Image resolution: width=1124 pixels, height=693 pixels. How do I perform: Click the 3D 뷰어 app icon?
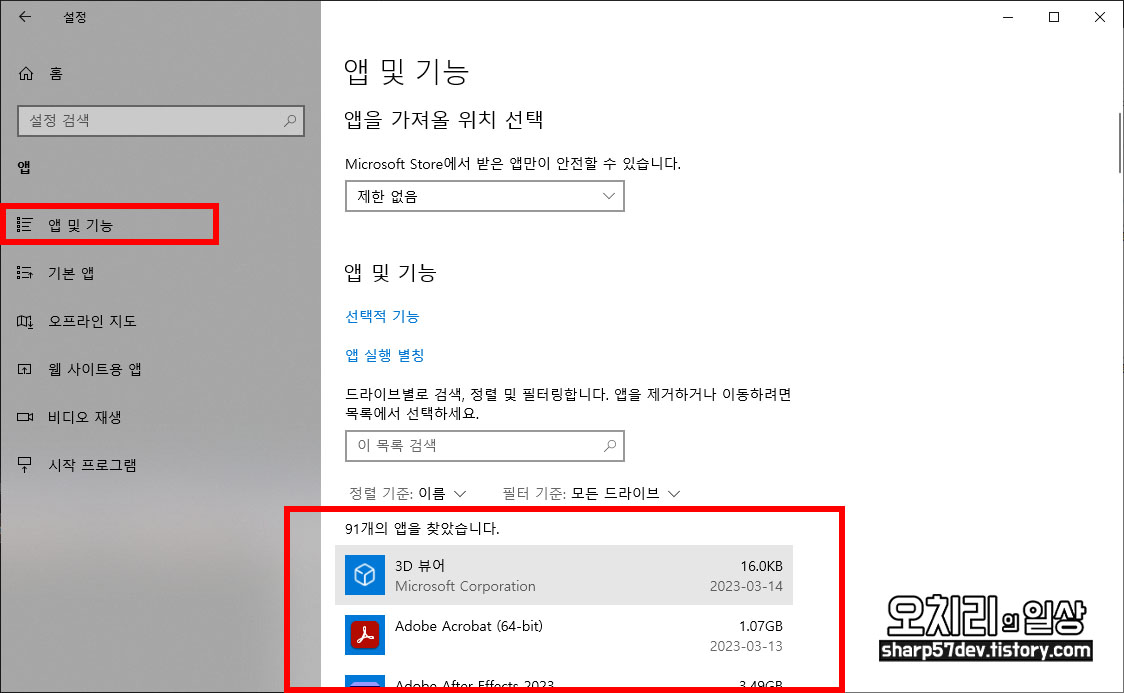click(365, 575)
